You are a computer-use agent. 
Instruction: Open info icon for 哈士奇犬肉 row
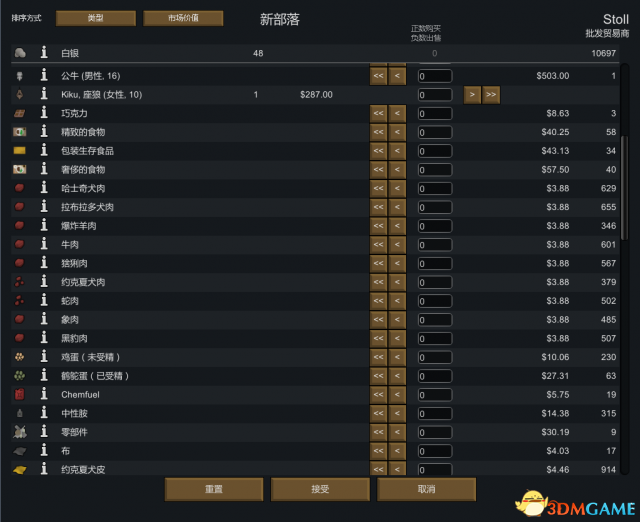44,188
